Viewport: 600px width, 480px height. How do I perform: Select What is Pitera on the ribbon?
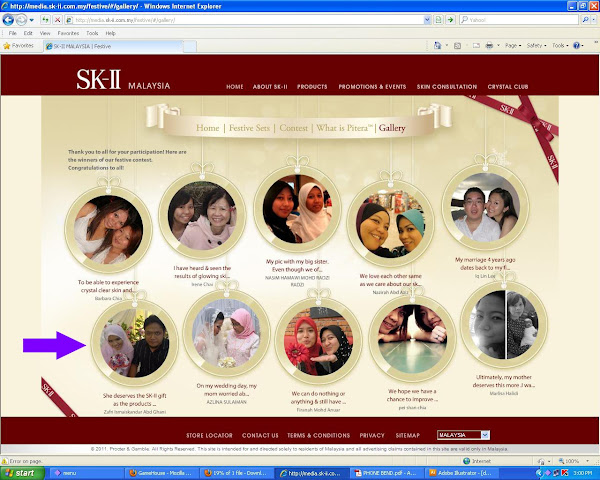(x=344, y=128)
